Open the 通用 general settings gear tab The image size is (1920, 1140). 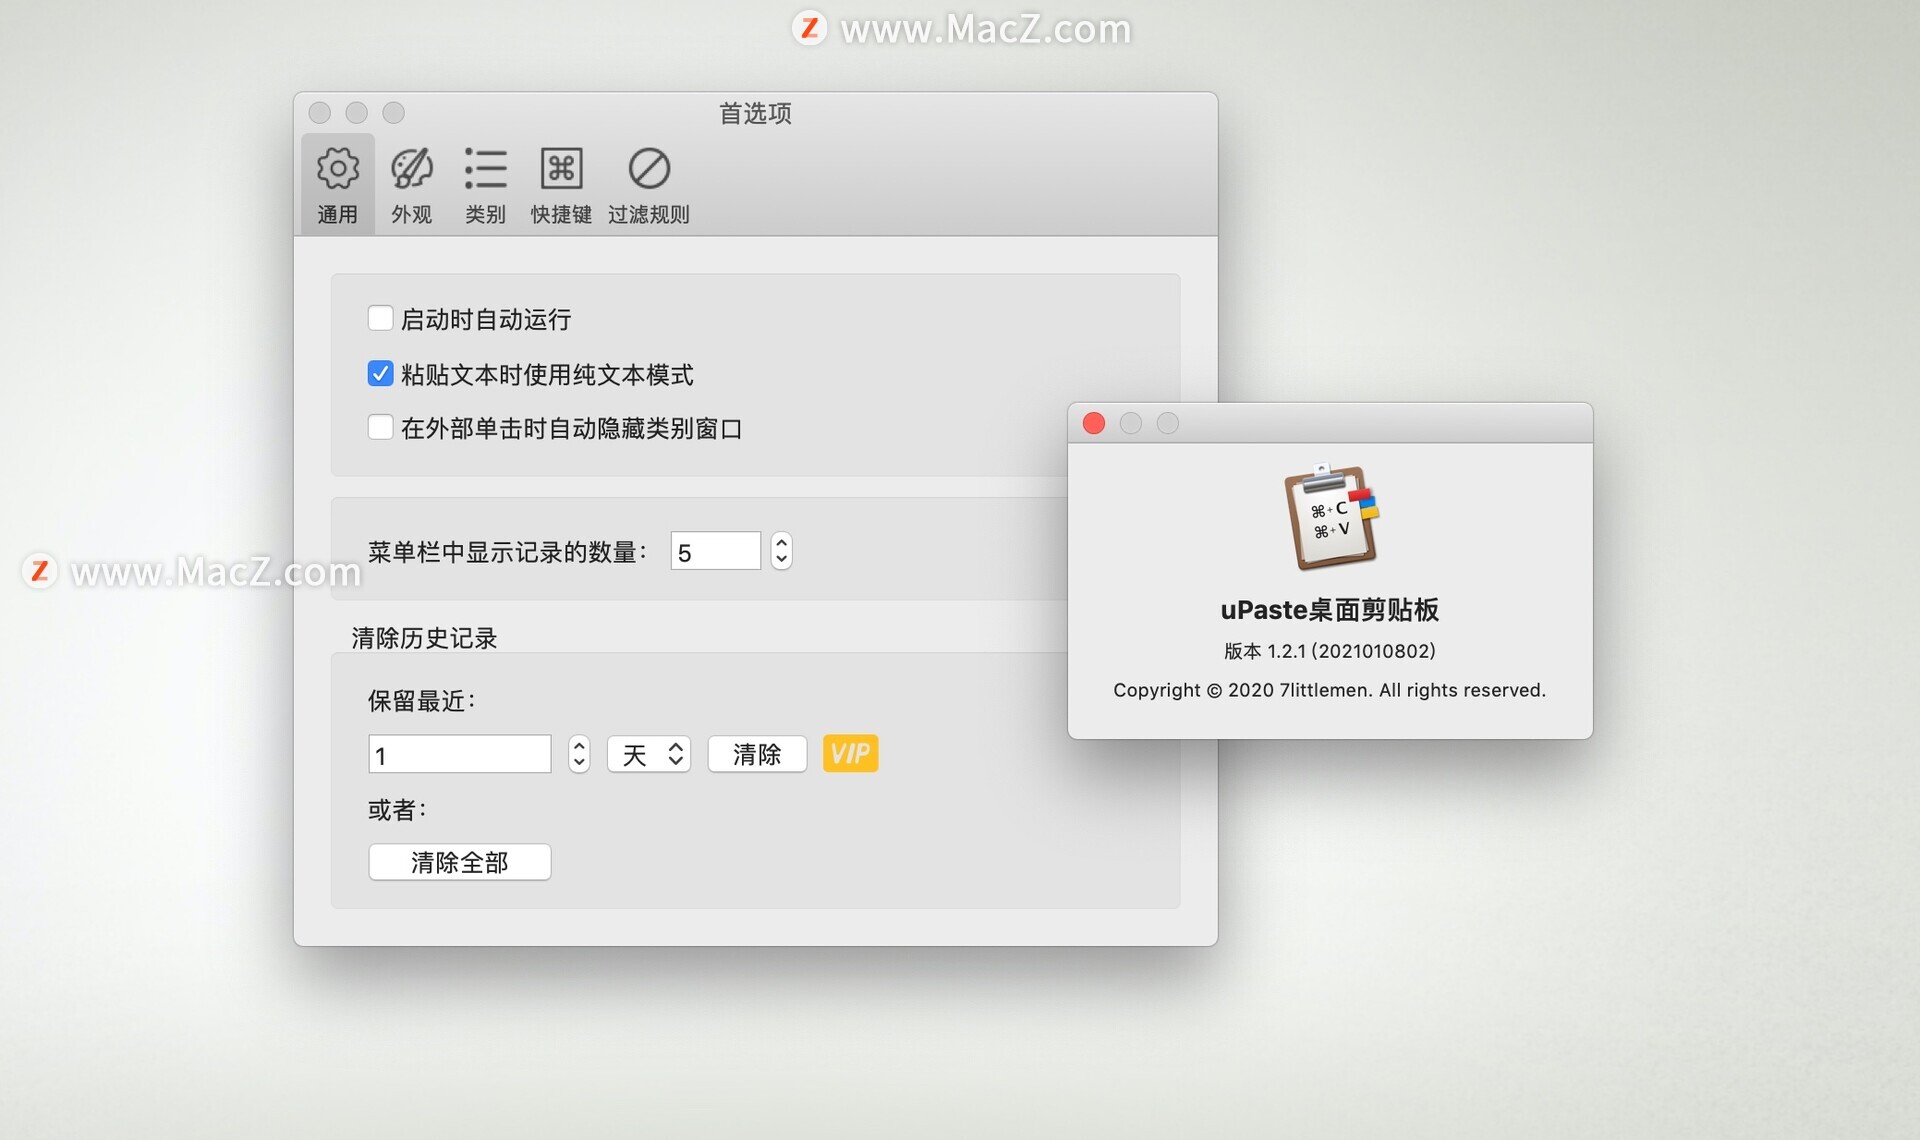pos(338,185)
